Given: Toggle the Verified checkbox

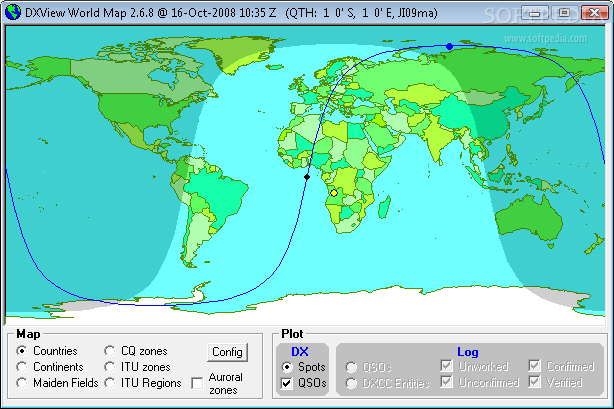Looking at the screenshot, I should [x=534, y=382].
